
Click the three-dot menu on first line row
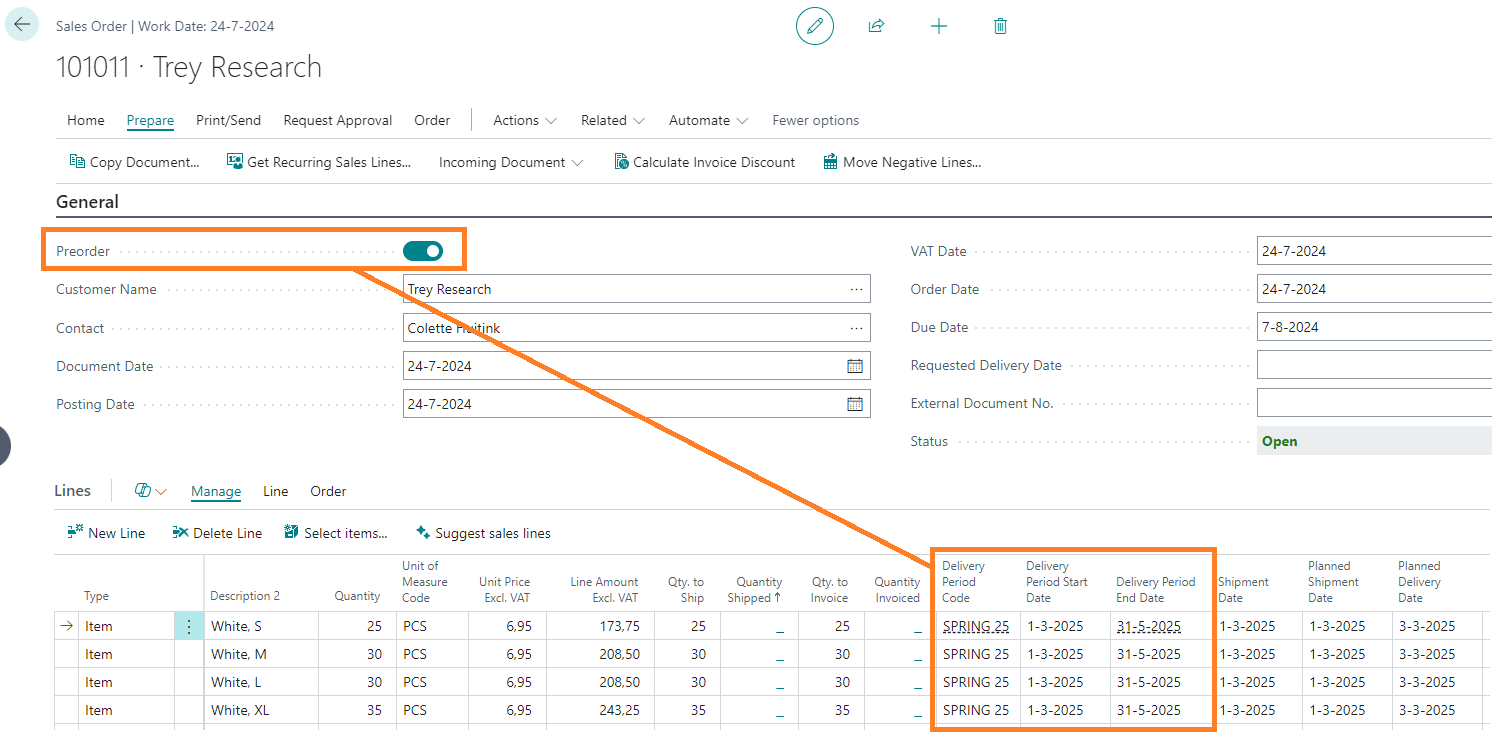coord(189,626)
